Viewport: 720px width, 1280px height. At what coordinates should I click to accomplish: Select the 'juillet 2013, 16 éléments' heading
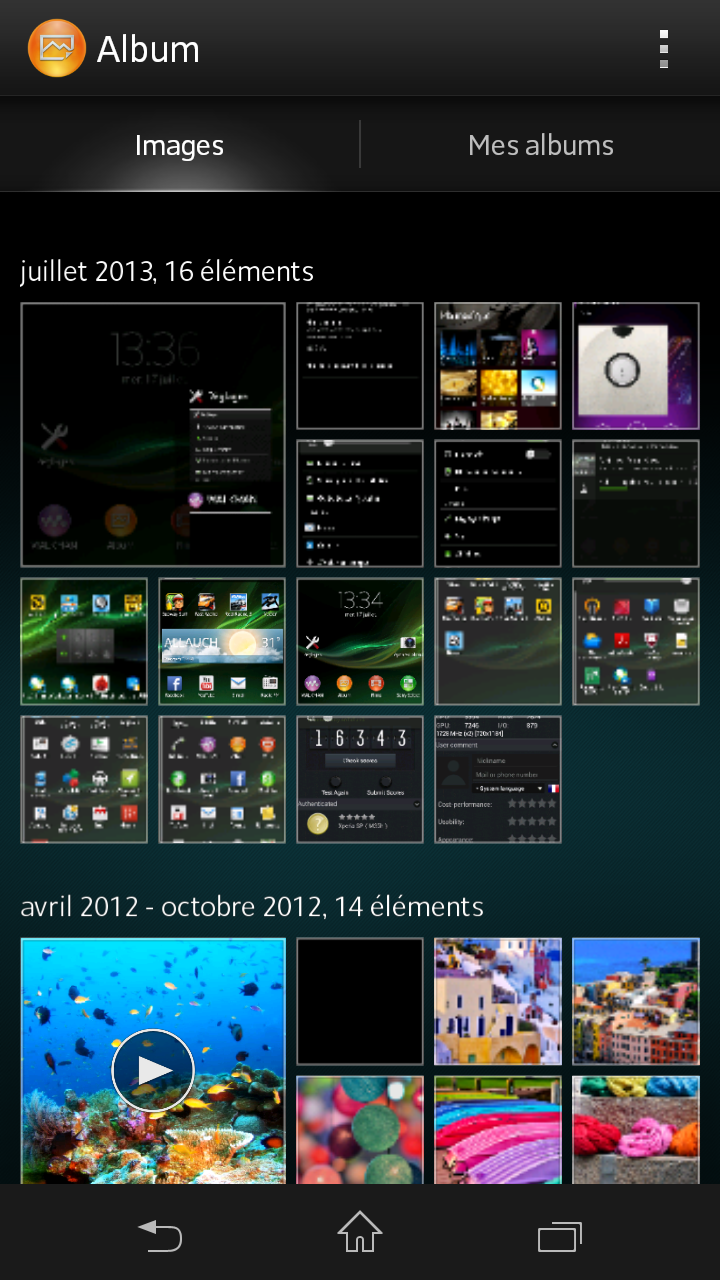click(167, 271)
